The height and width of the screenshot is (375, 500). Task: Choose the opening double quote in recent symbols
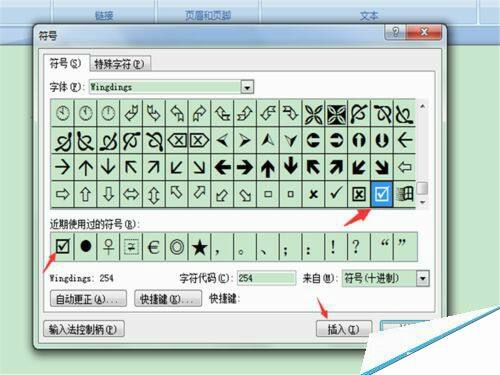[382, 247]
